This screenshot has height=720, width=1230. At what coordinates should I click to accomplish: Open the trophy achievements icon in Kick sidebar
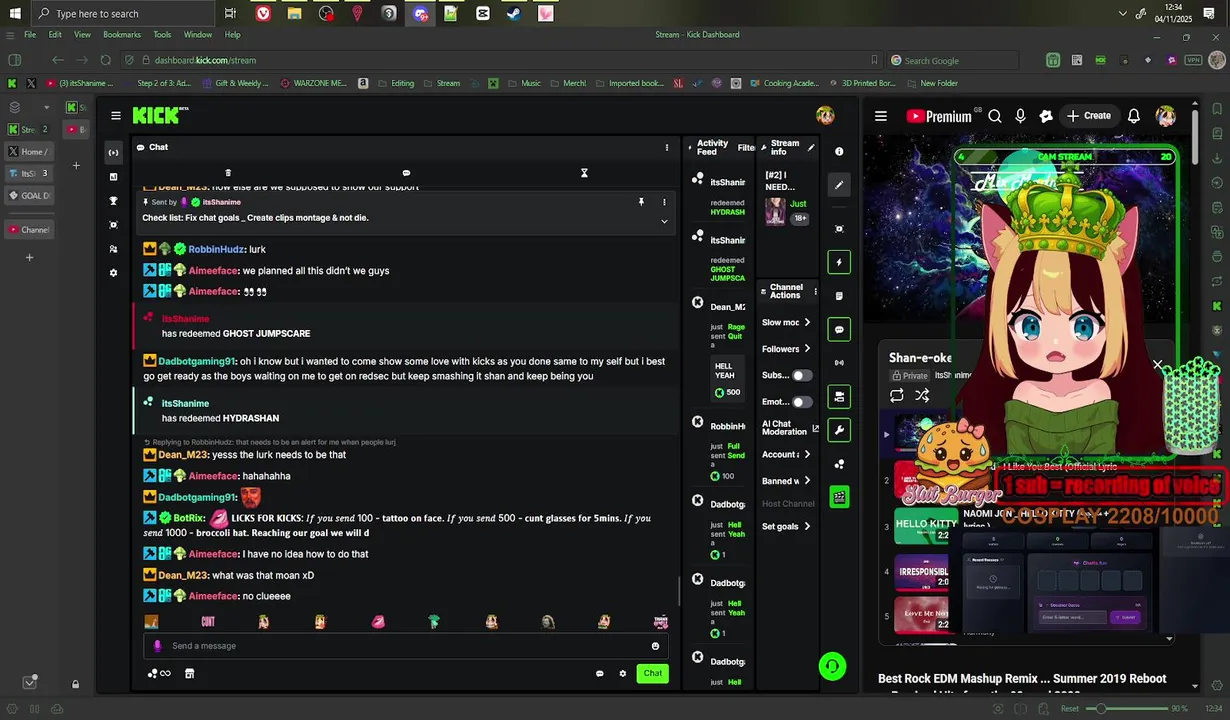point(113,201)
